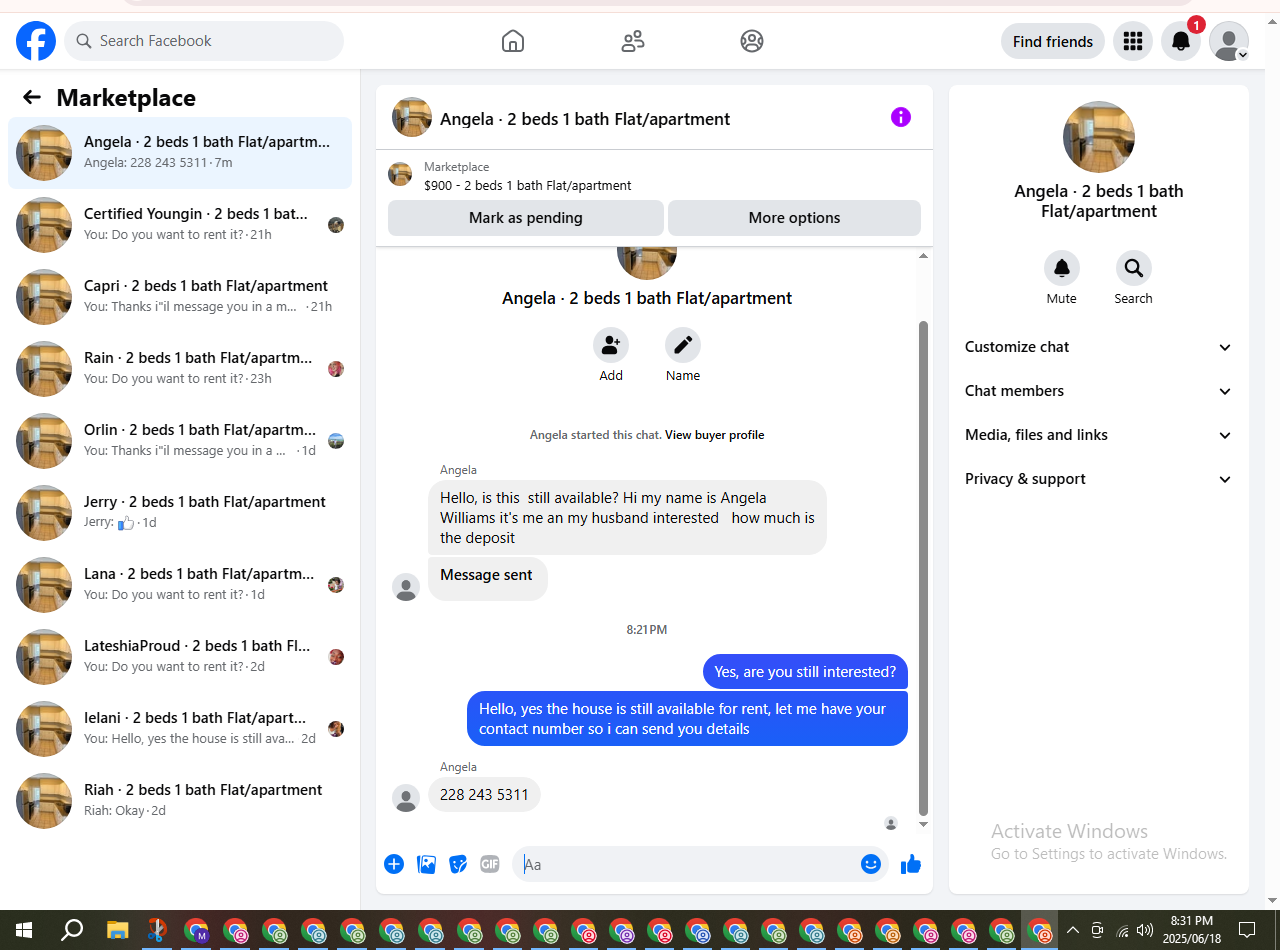Open the Ielani conversation
1280x950 pixels.
[x=180, y=729]
